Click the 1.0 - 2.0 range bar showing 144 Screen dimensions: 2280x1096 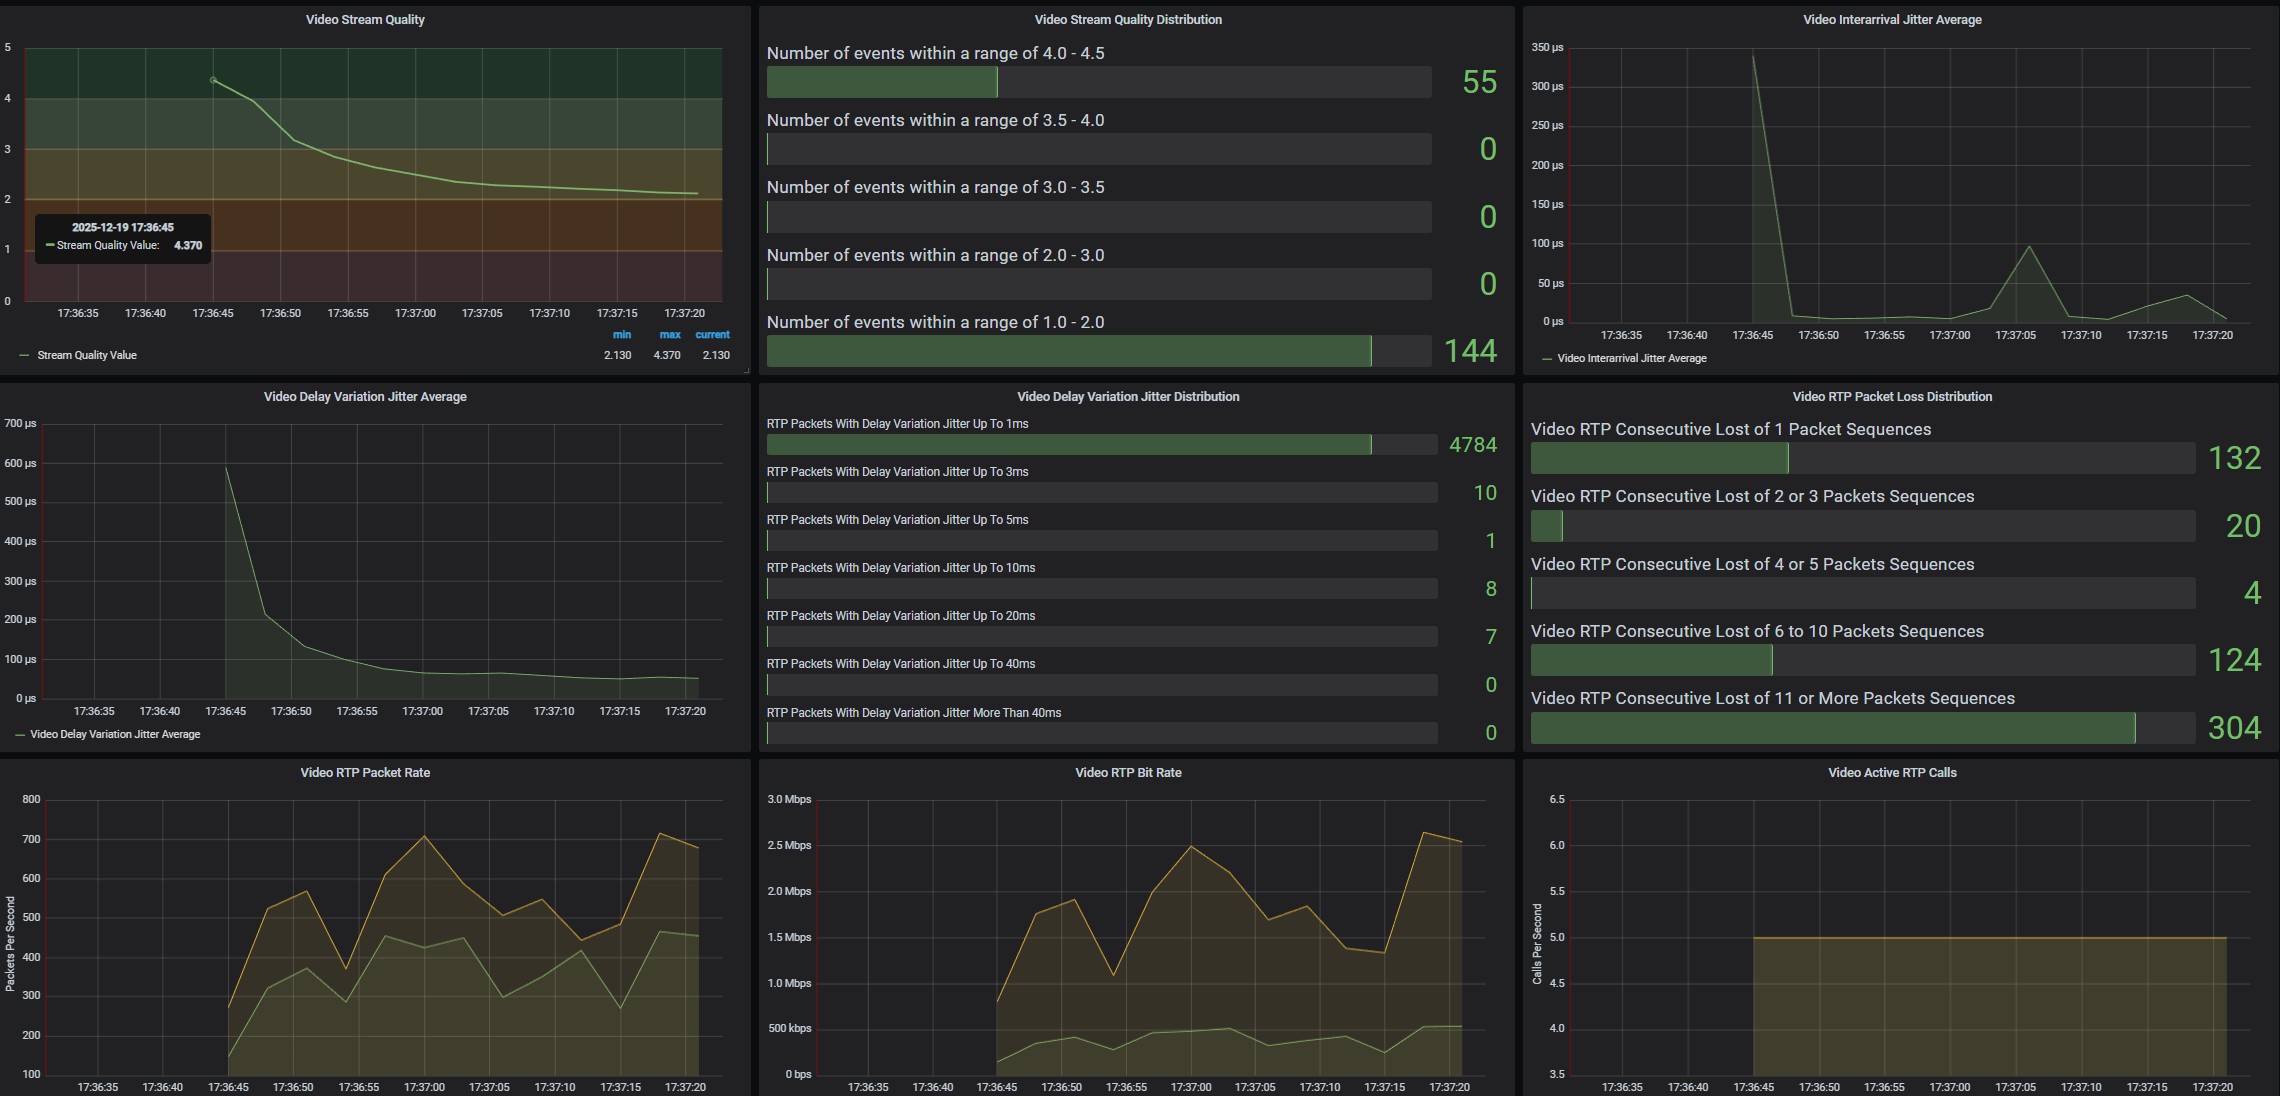coord(1068,351)
